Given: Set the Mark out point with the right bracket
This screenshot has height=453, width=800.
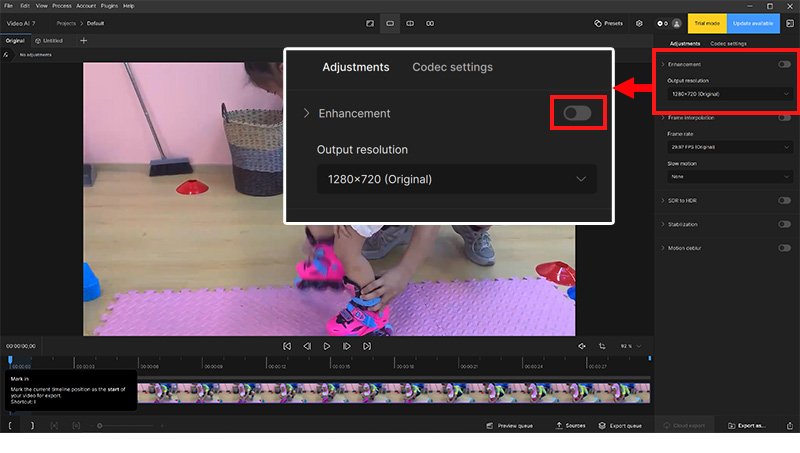Looking at the screenshot, I should pos(32,425).
